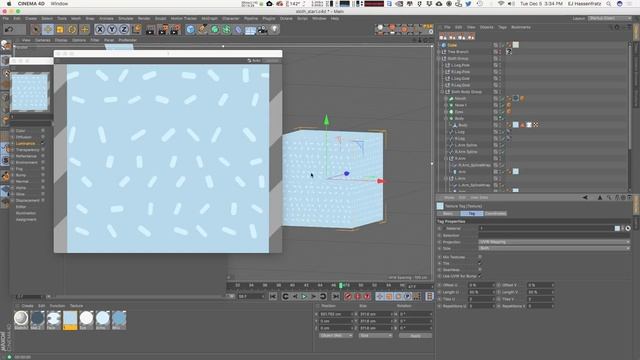
Task: Select the Move tool in toolbar
Action: 48,29
